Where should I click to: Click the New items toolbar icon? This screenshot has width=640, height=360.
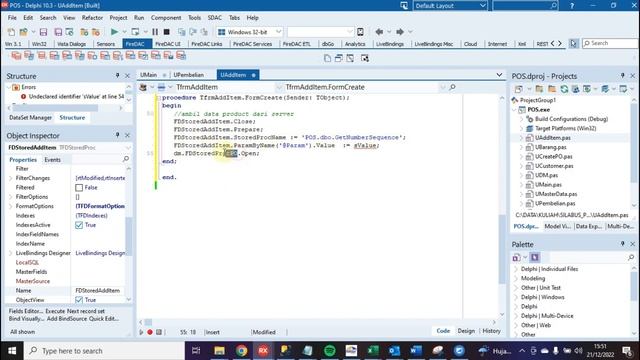pos(11,32)
